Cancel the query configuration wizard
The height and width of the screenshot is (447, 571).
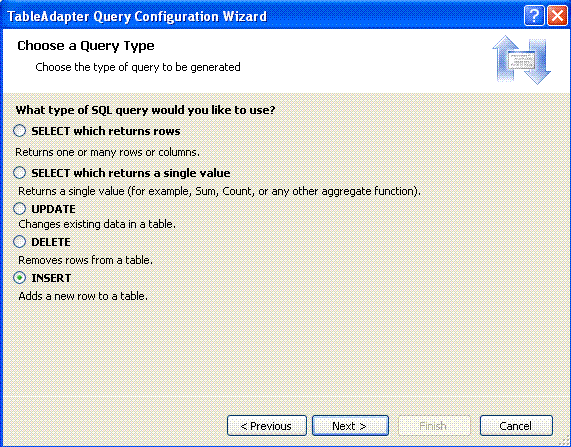click(x=516, y=426)
